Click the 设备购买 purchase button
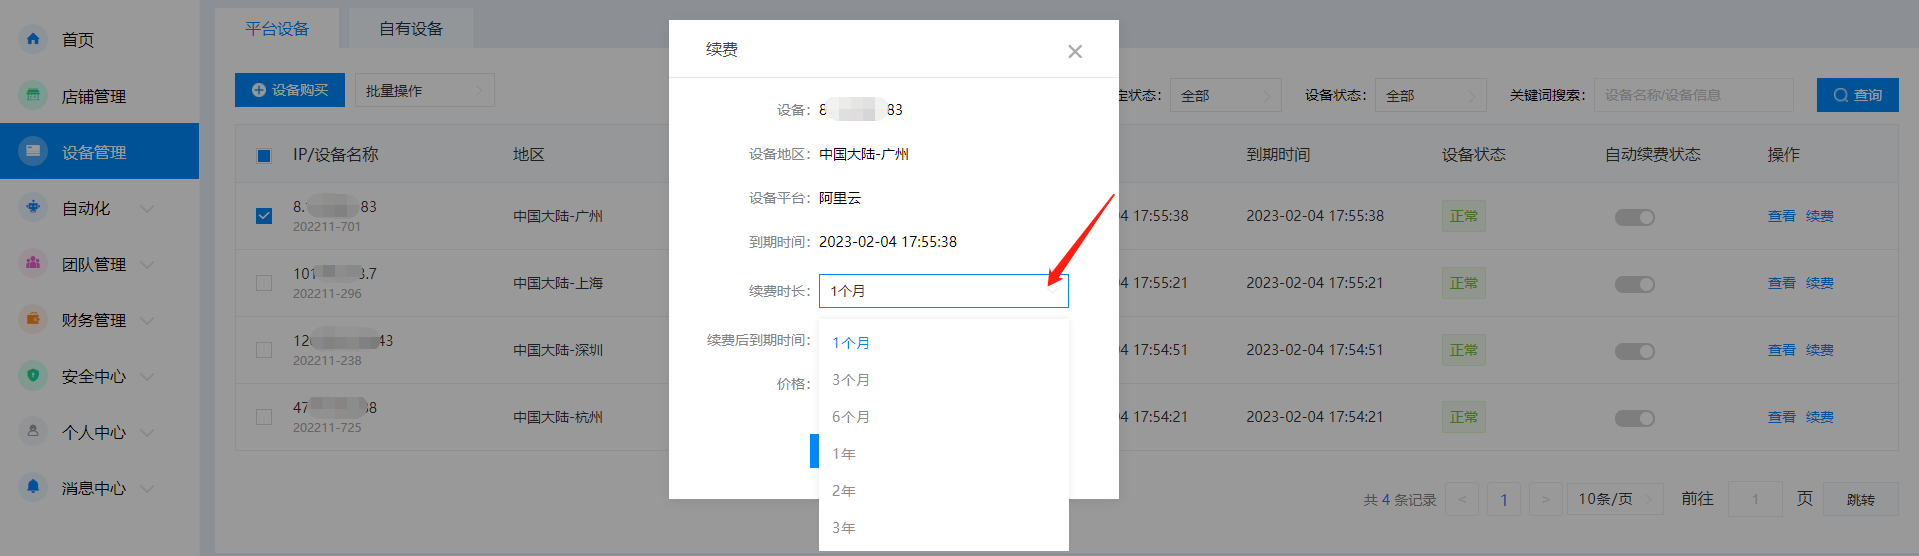 pyautogui.click(x=290, y=90)
